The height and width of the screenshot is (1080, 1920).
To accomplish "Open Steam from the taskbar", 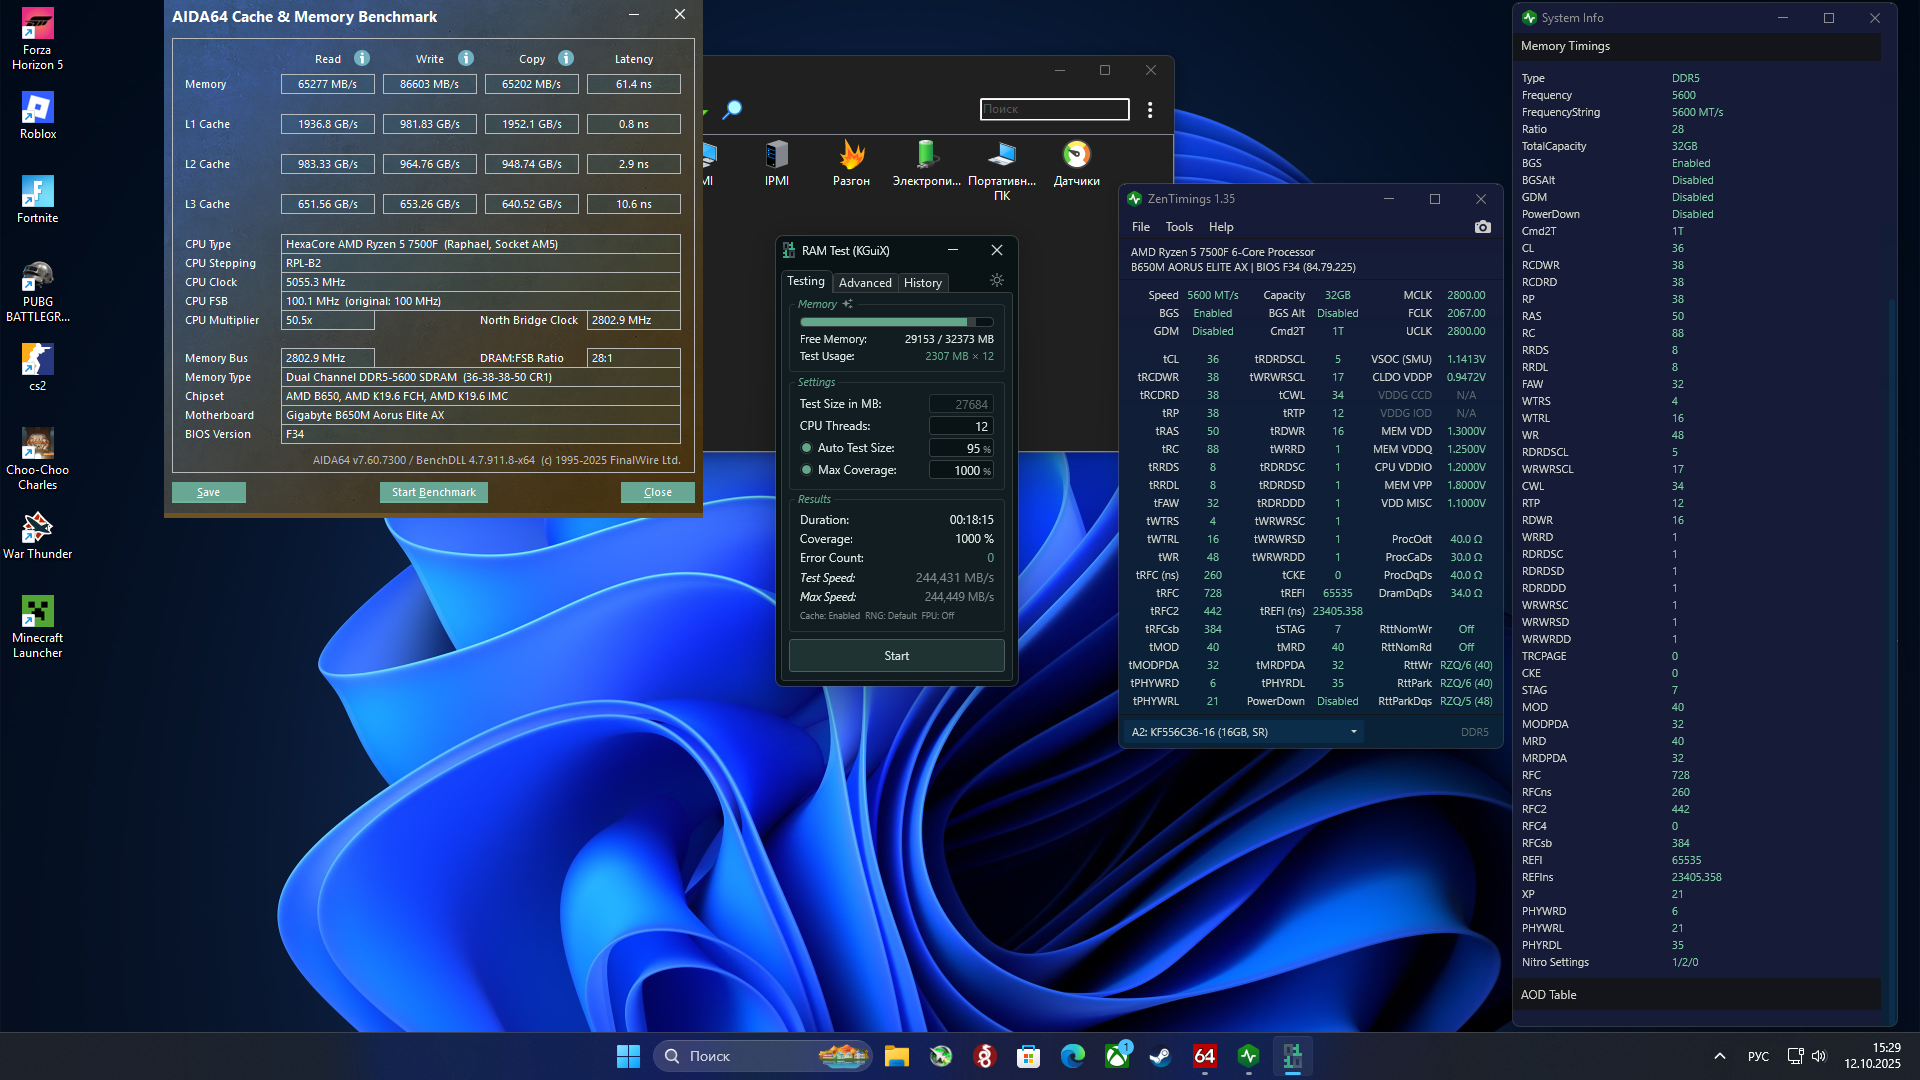I will pos(1160,1056).
